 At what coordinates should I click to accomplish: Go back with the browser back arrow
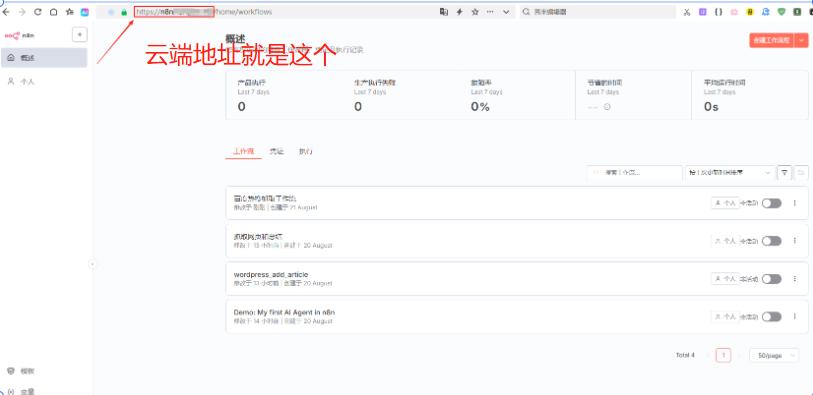(x=6, y=12)
